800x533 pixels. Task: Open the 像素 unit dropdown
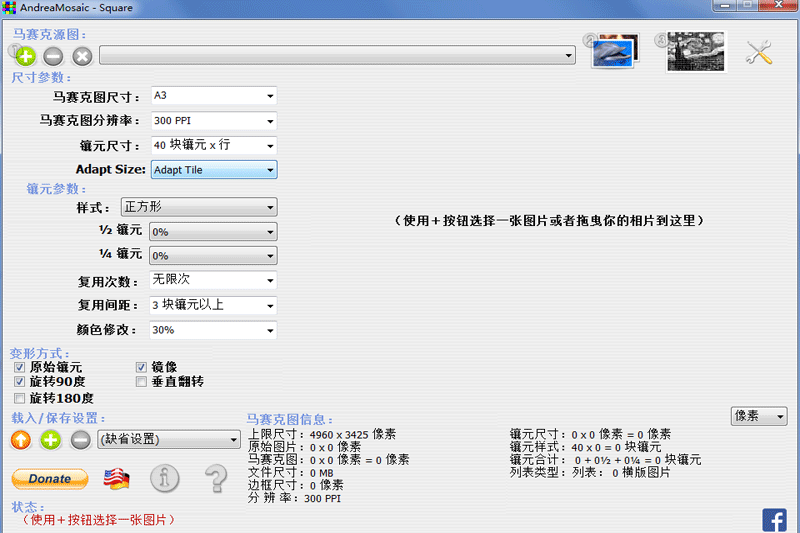759,416
